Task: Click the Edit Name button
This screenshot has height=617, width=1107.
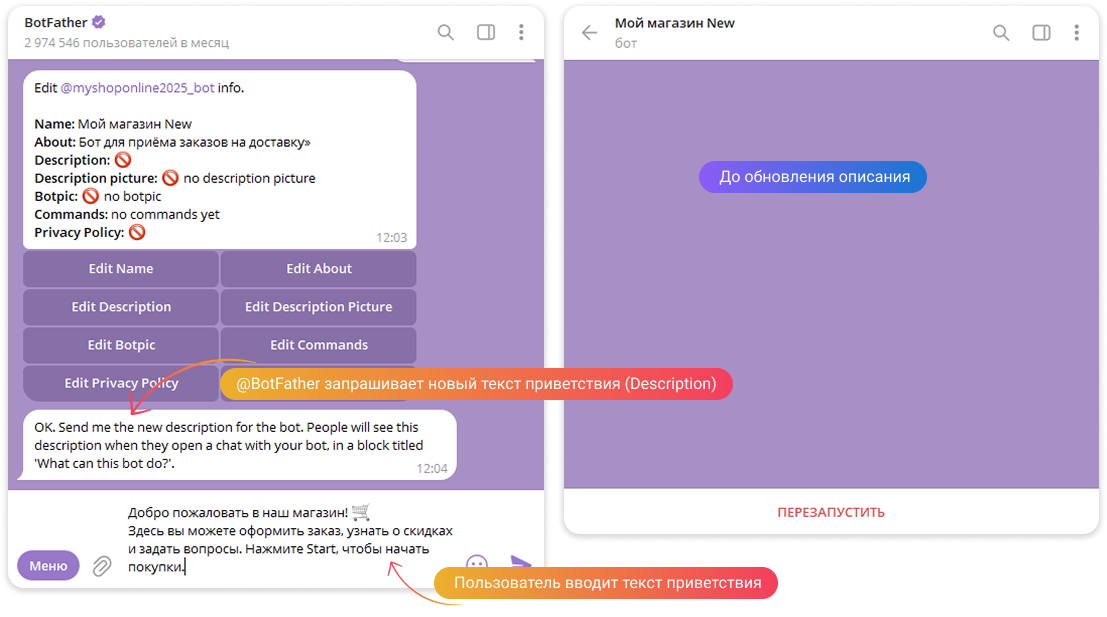Action: [121, 269]
